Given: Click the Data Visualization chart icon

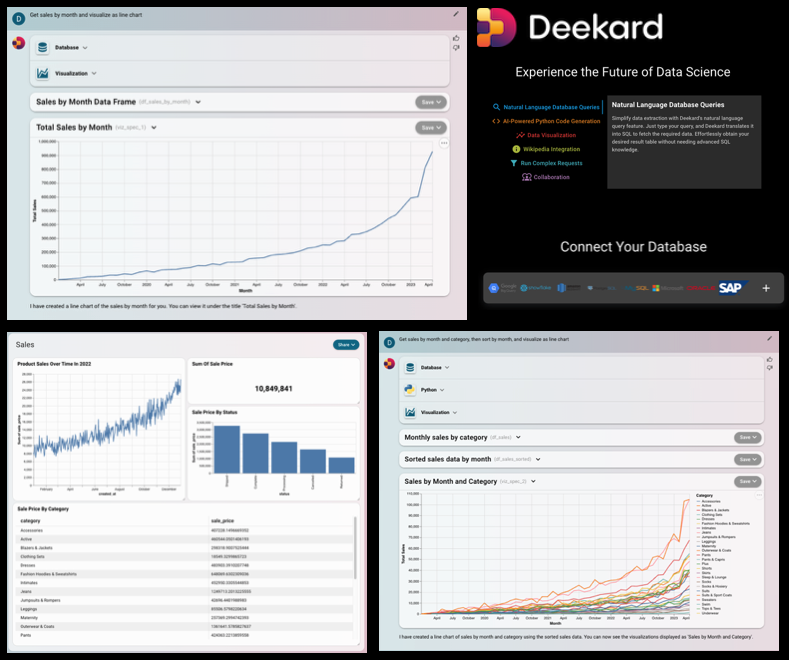Looking at the screenshot, I should tap(520, 135).
